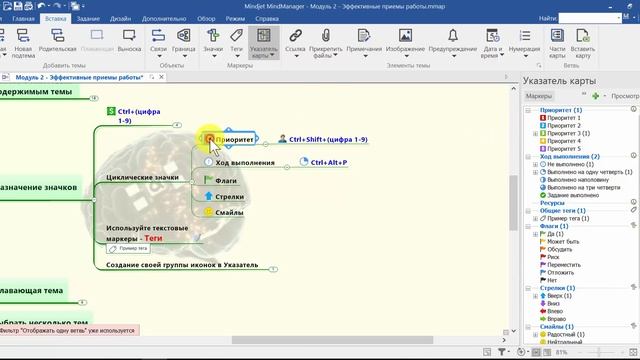Click the Undo arrow in the title bar
The height and width of the screenshot is (360, 640).
[x=41, y=6]
